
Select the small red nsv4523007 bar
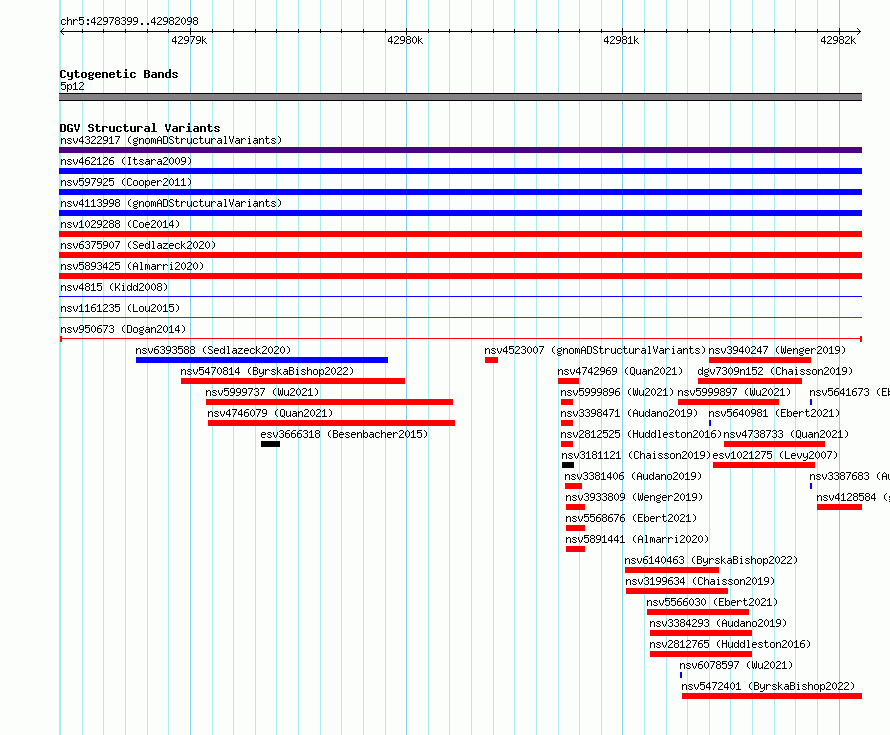pyautogui.click(x=492, y=360)
